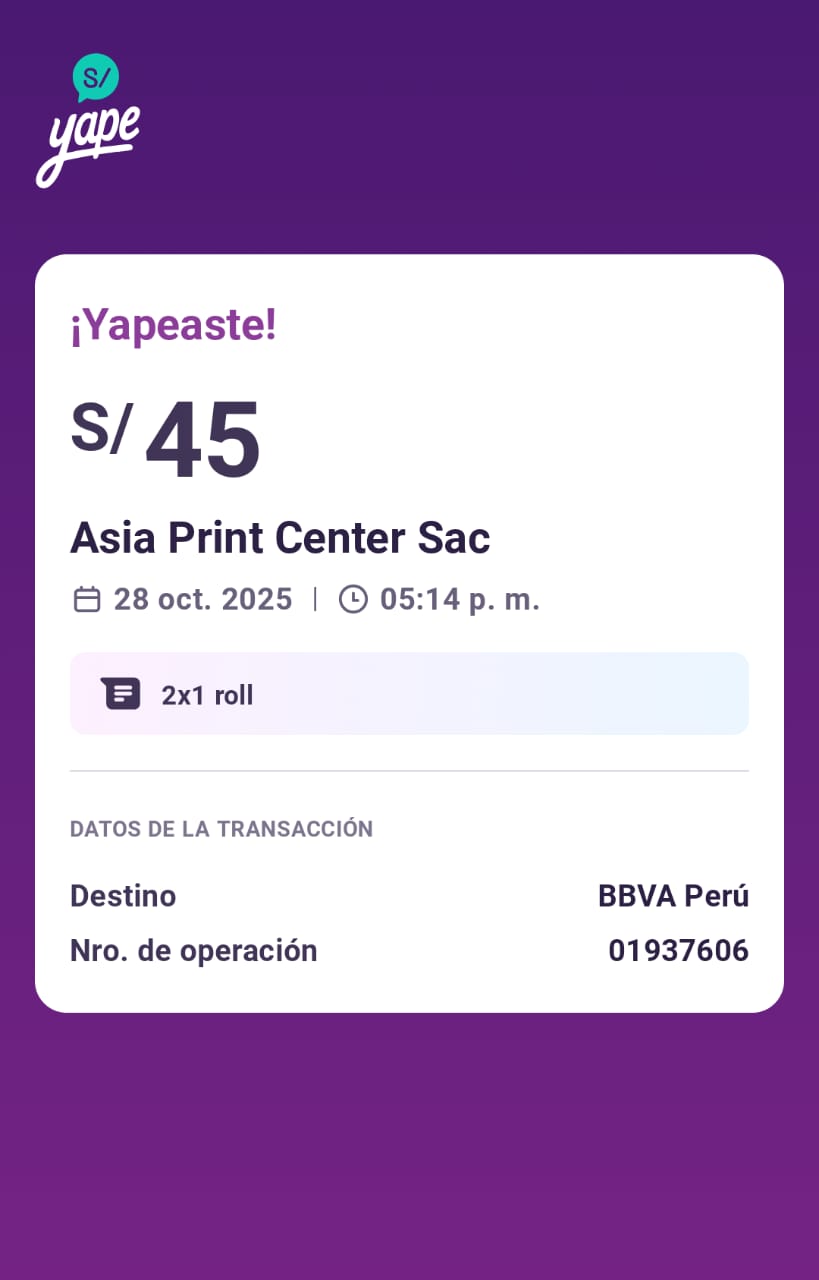
Task: Click the S/ currency symbol before 45
Action: tap(100, 428)
